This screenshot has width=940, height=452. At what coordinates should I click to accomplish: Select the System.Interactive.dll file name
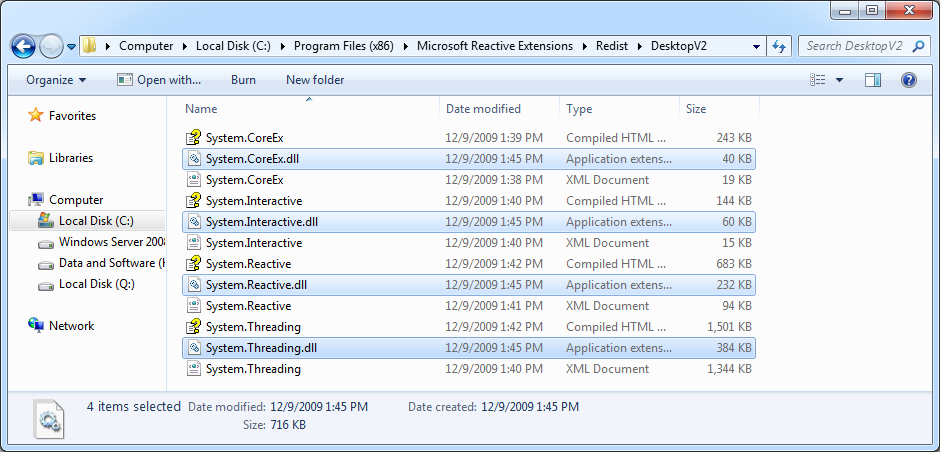[261, 222]
